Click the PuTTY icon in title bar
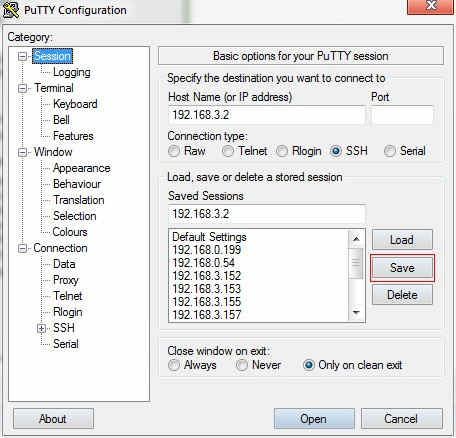This screenshot has height=438, width=456. coord(11,9)
